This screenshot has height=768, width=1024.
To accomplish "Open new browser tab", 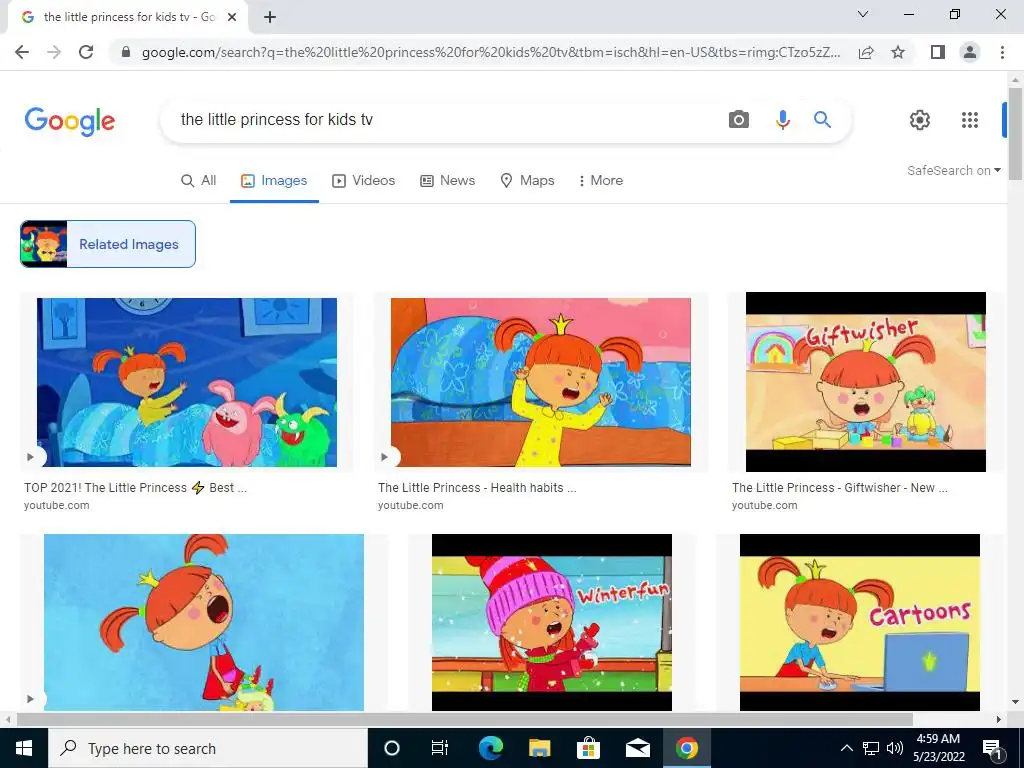I will [x=270, y=17].
